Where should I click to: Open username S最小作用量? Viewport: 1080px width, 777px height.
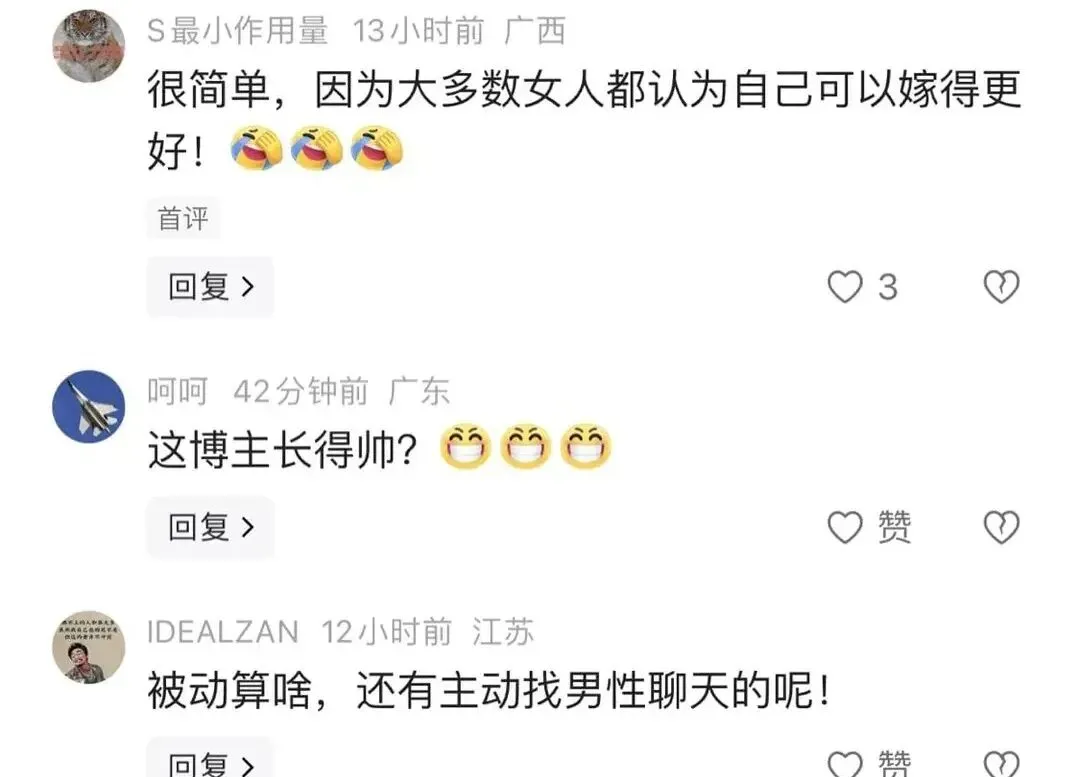pyautogui.click(x=238, y=31)
